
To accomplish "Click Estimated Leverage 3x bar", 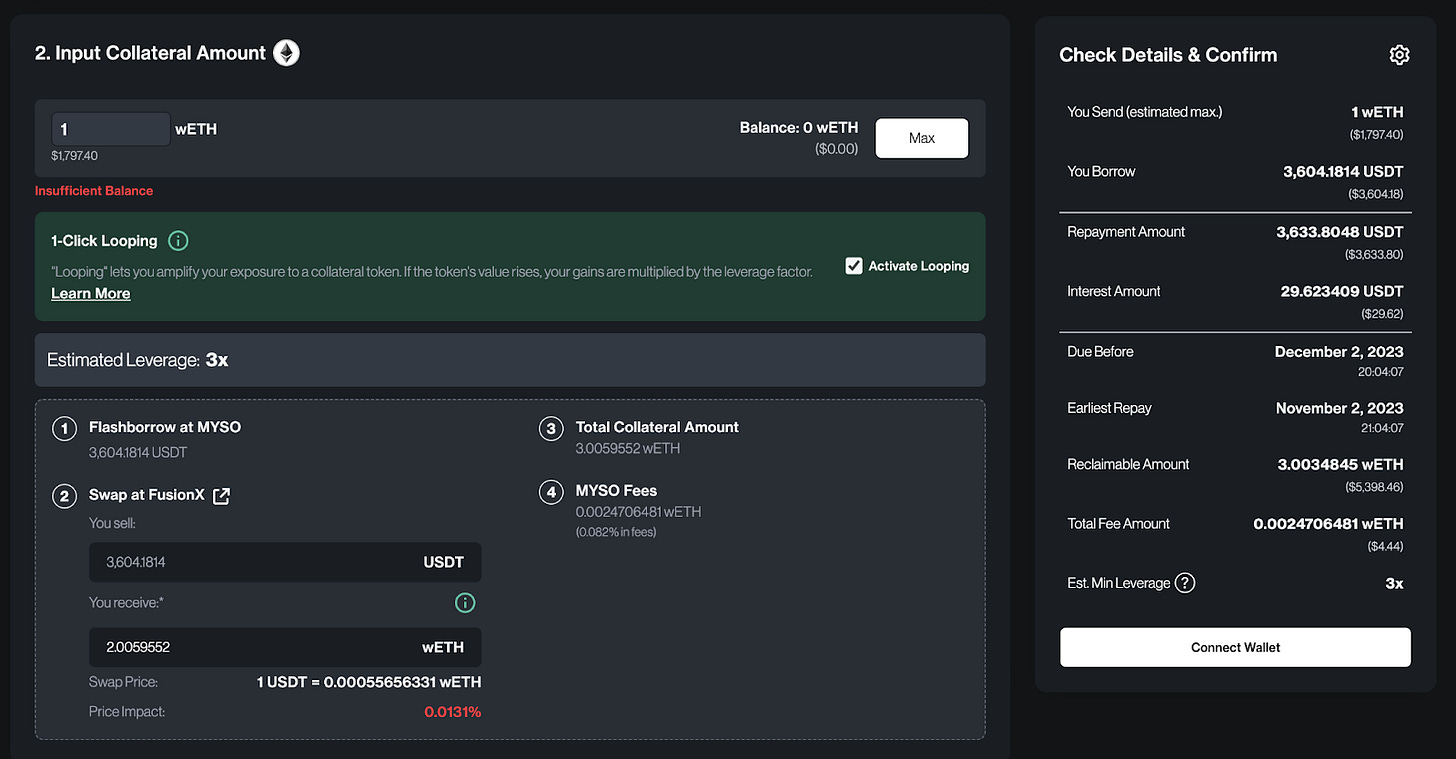I will (x=510, y=360).
